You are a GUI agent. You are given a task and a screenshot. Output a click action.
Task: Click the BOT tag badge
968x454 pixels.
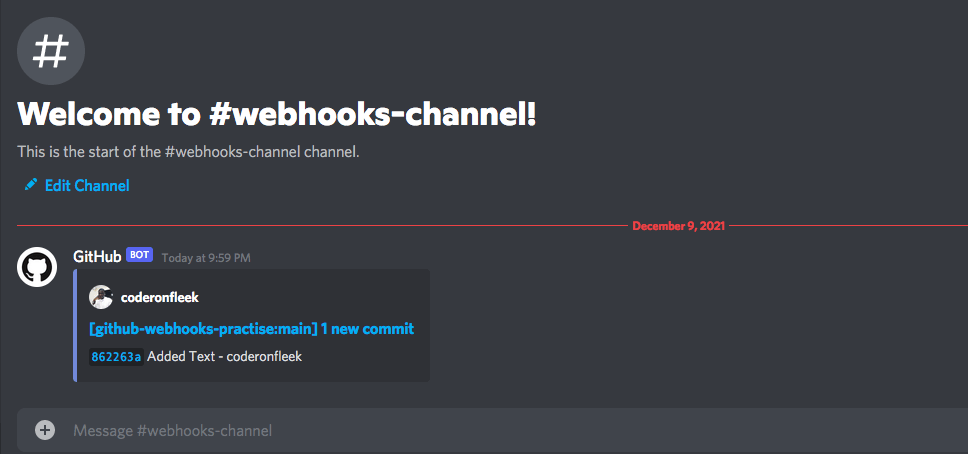[139, 254]
